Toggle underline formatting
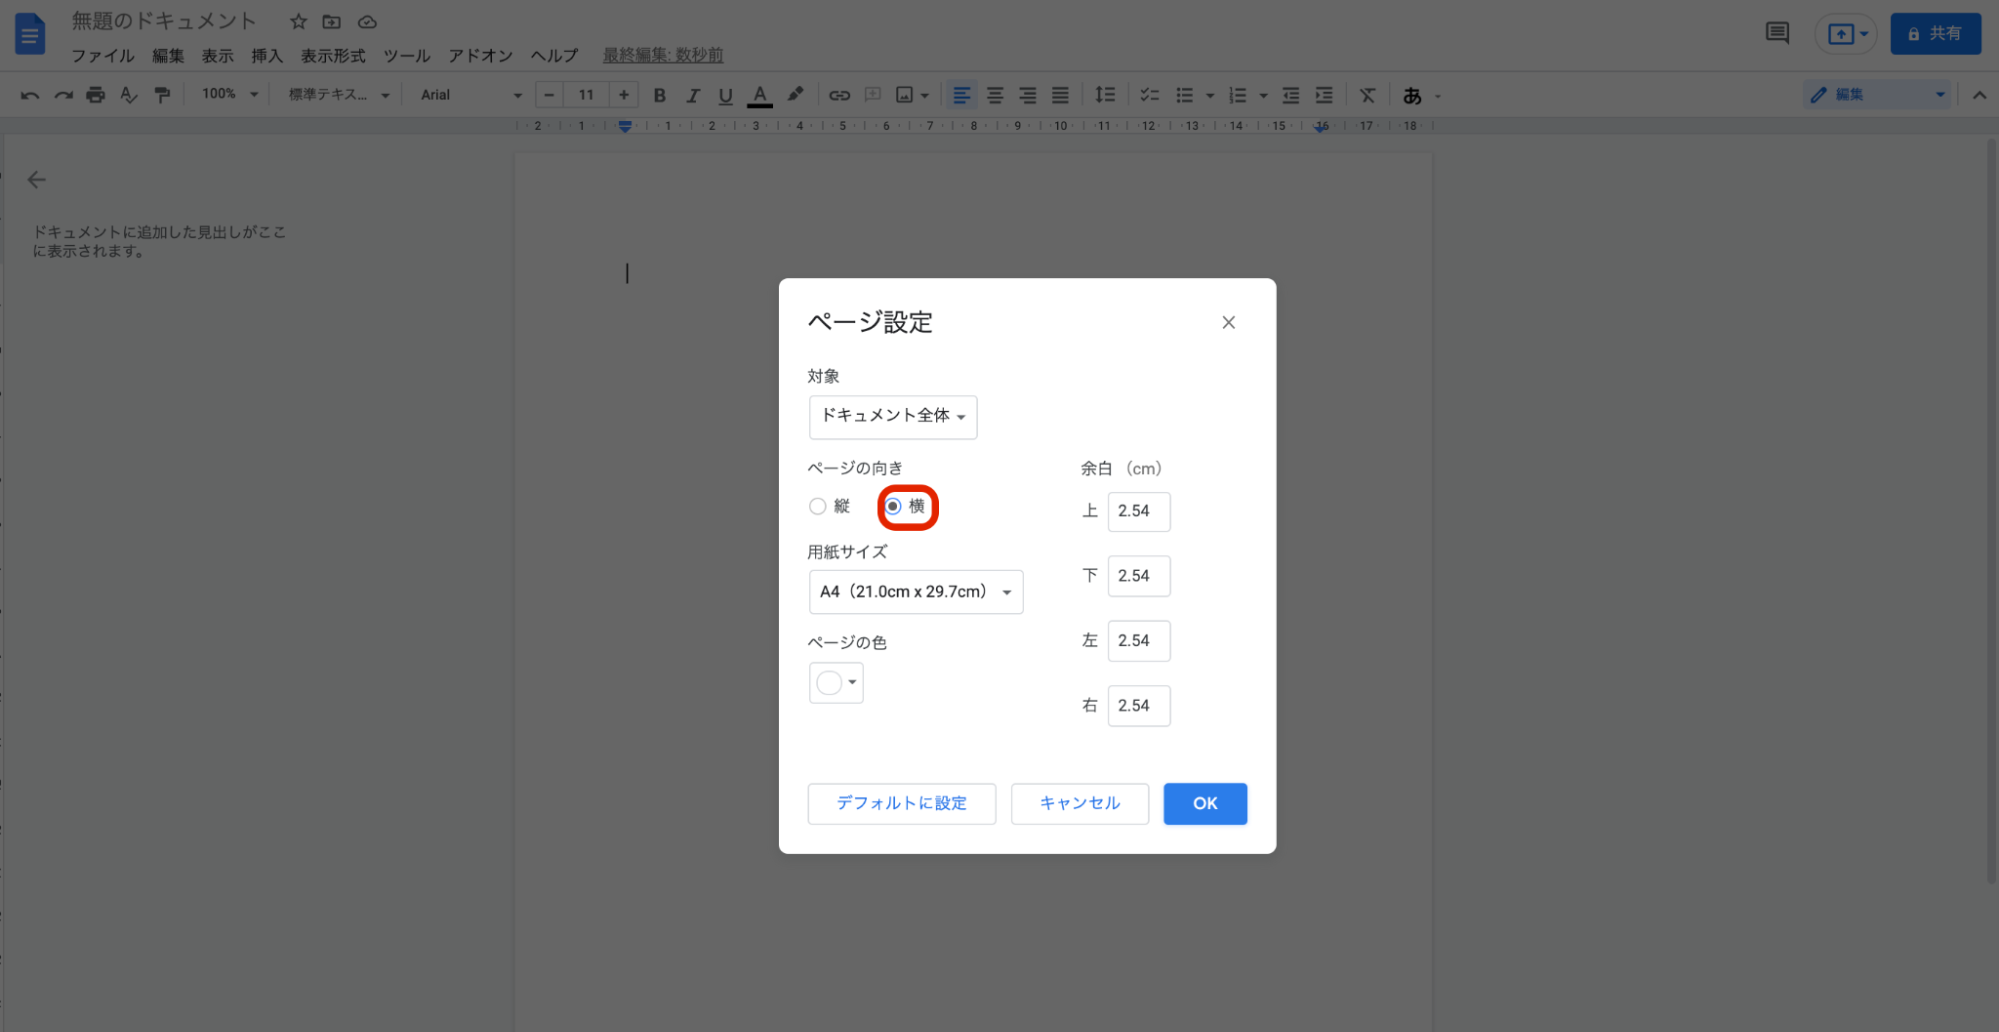Screen dimensions: 1999x1032 coord(725,95)
